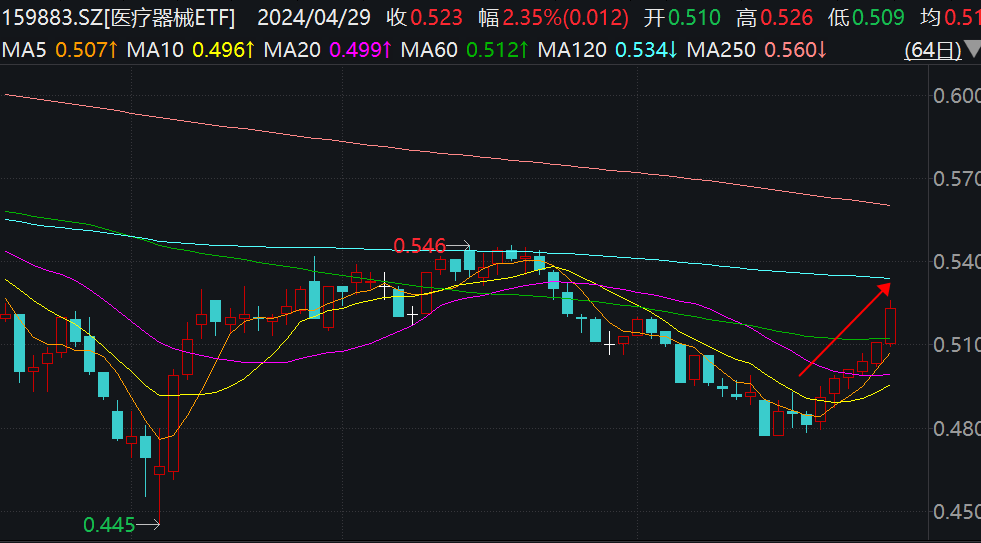The image size is (981, 543).
Task: Click the high price 高 0.526
Action: [x=775, y=18]
